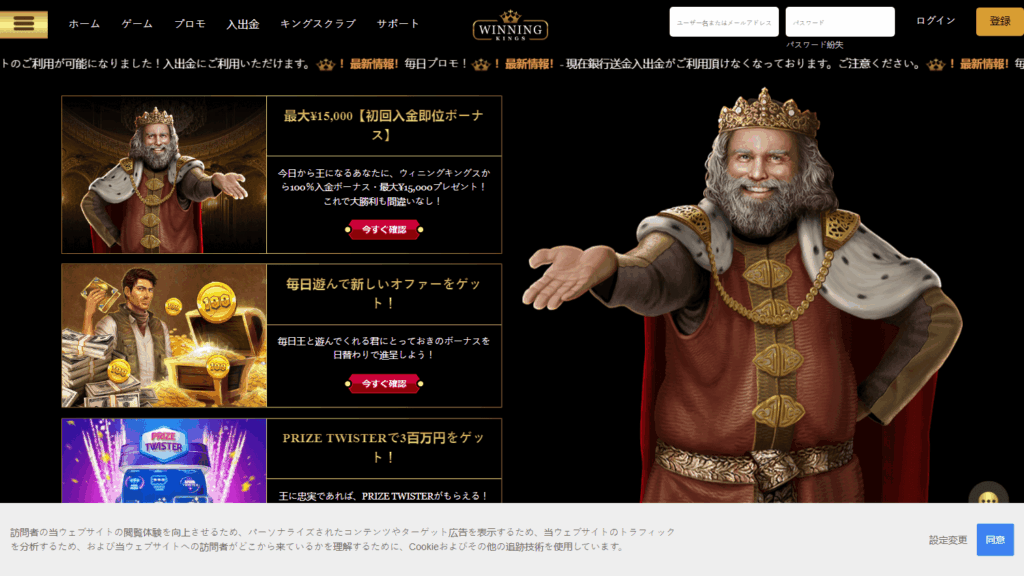Screen dimensions: 1024x576
Task: Click the Winning Kings crown logo
Action: click(x=510, y=26)
